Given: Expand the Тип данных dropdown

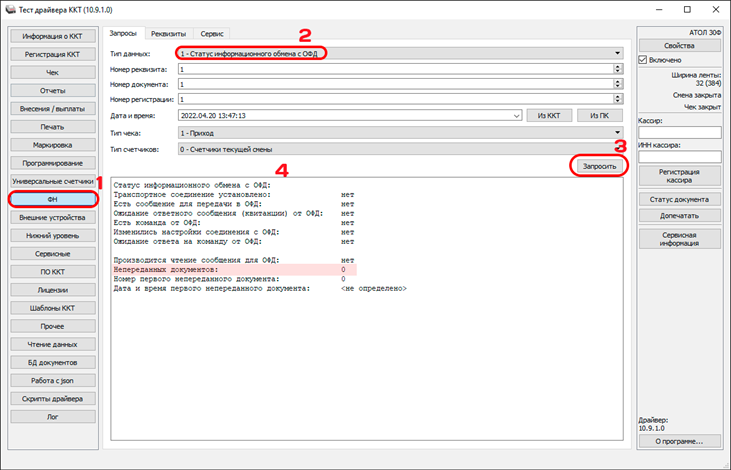Looking at the screenshot, I should (619, 52).
